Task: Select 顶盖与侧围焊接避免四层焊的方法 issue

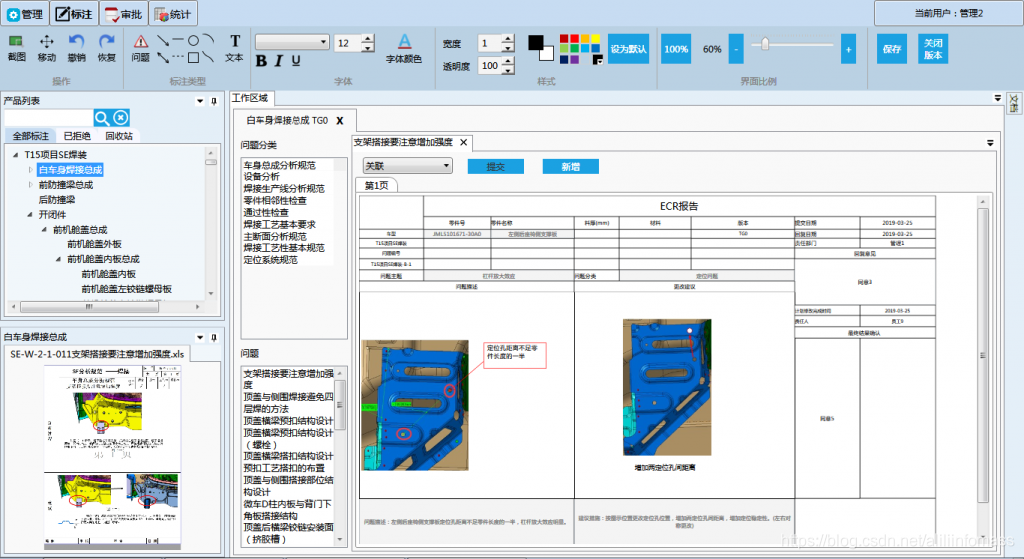Action: pos(289,403)
